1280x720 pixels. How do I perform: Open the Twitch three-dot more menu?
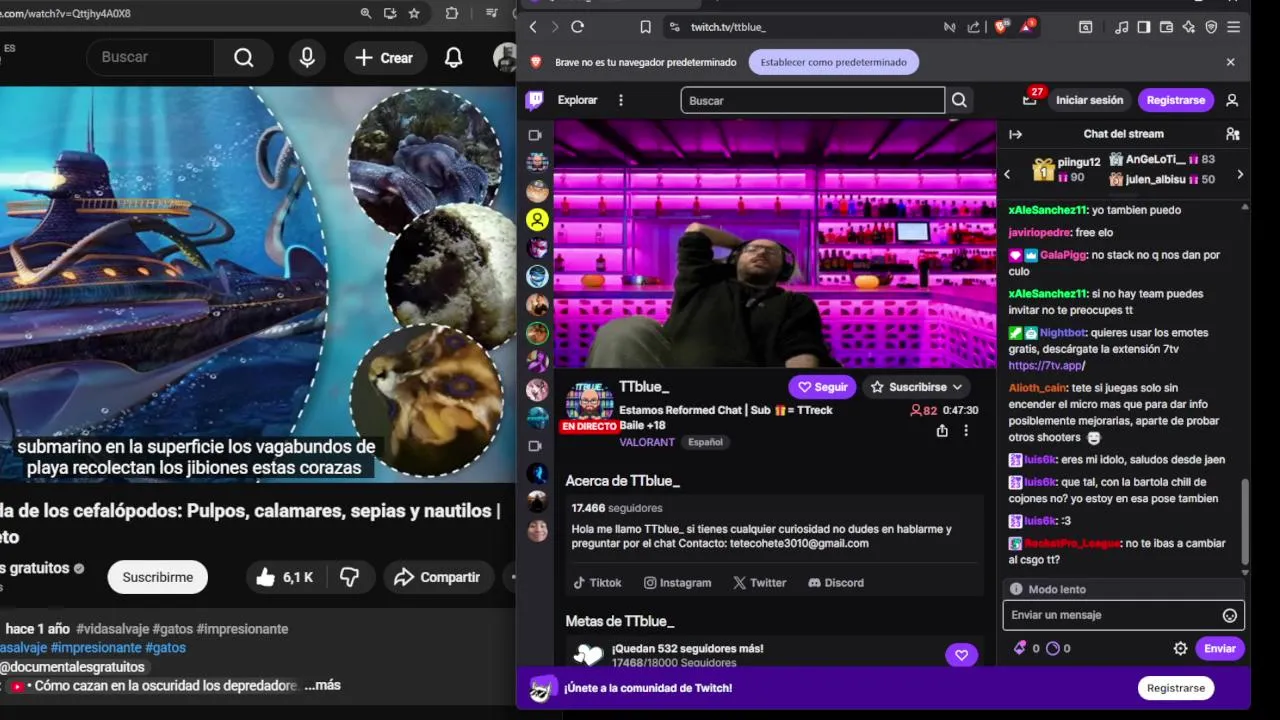(621, 100)
